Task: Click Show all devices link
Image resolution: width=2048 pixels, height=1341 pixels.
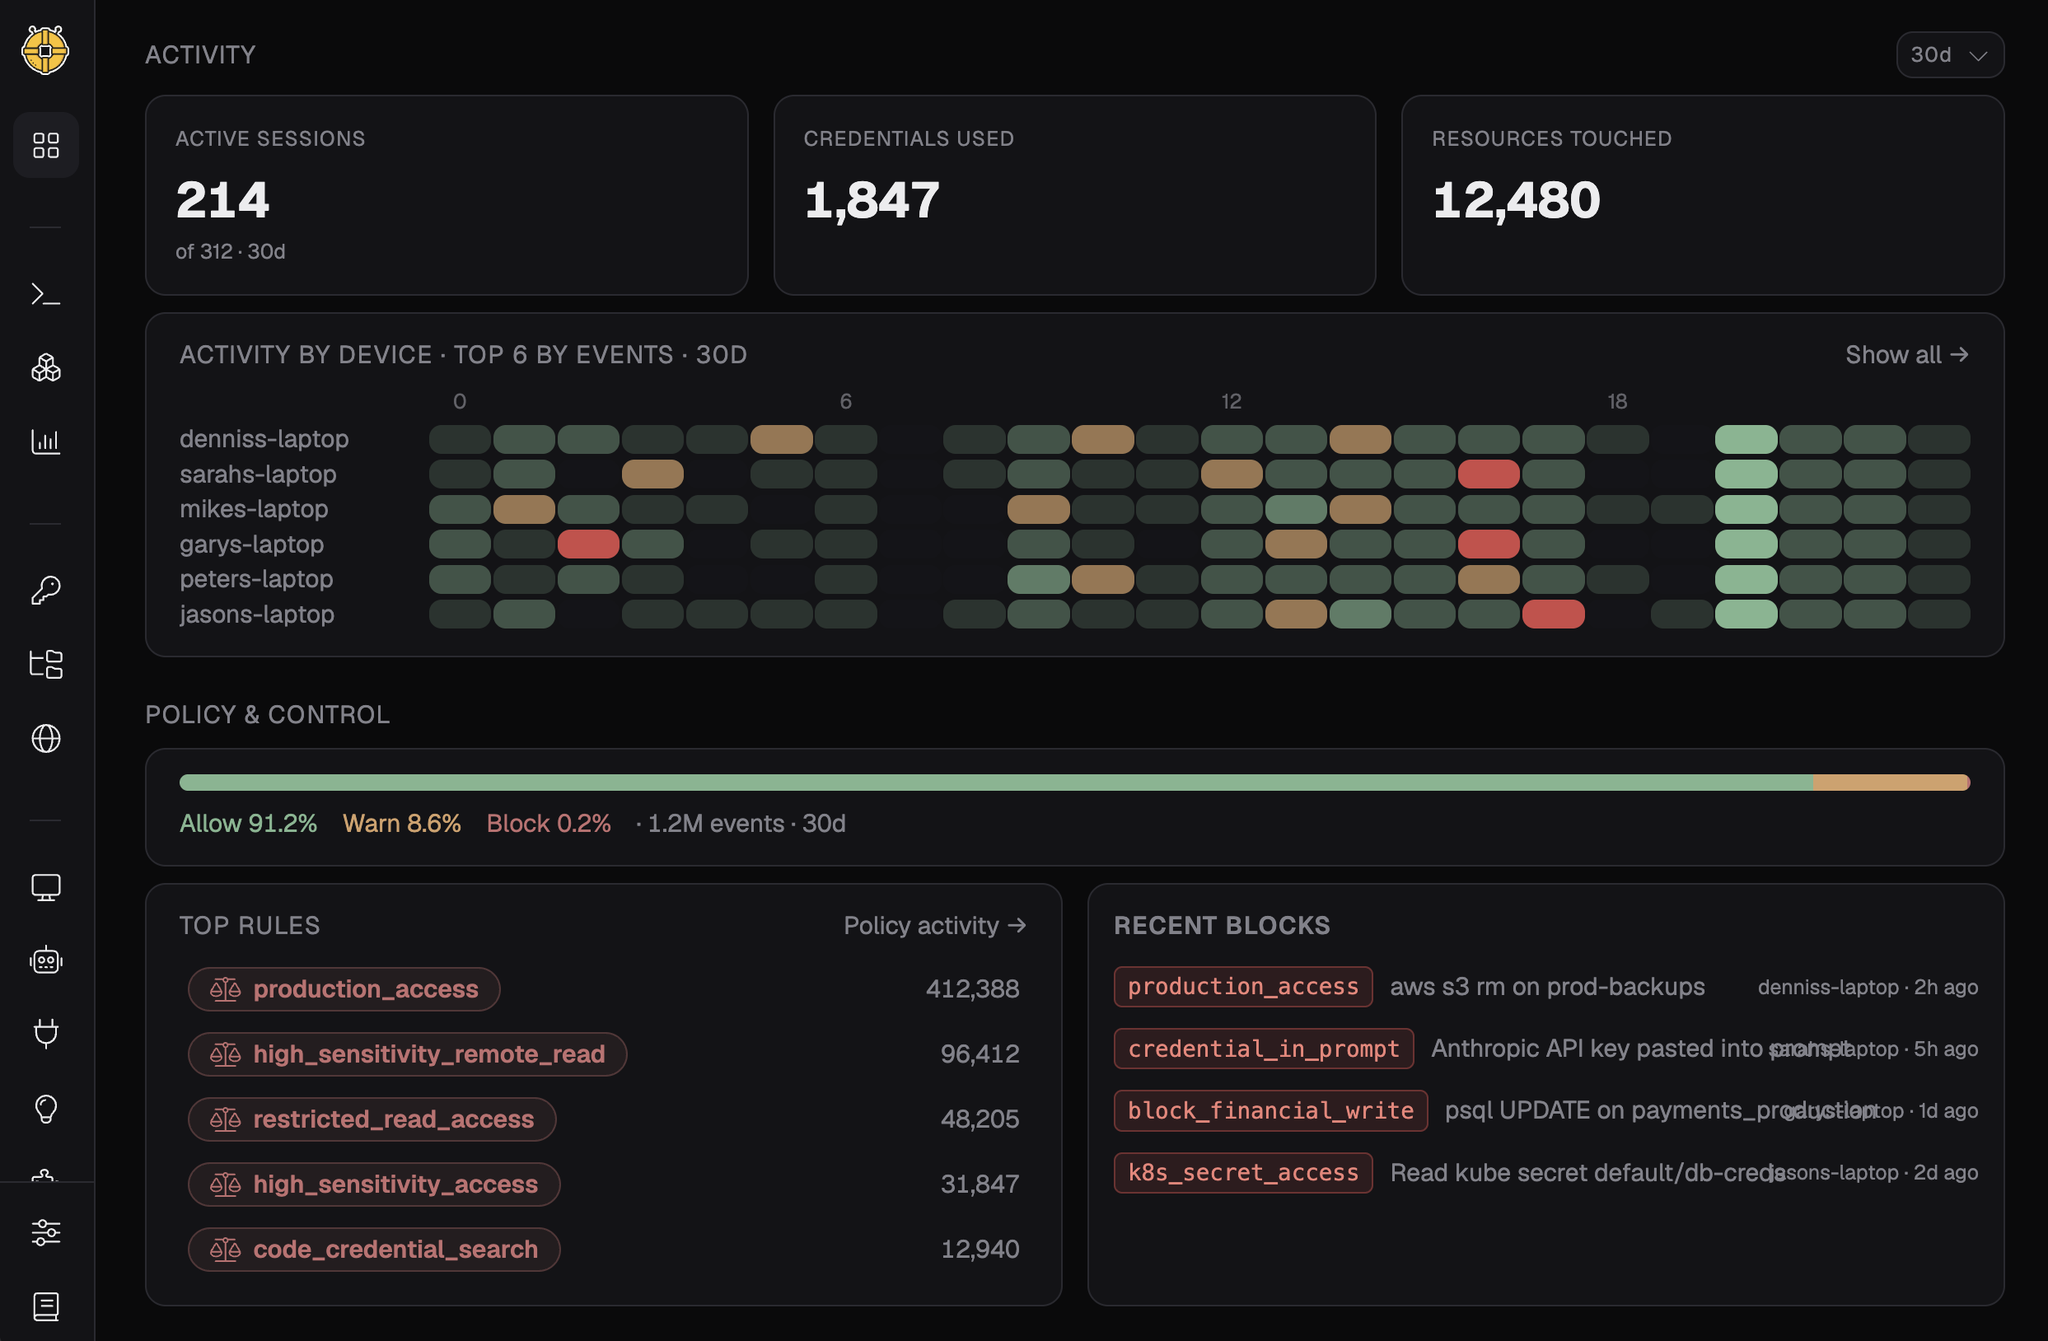Action: [x=1907, y=355]
